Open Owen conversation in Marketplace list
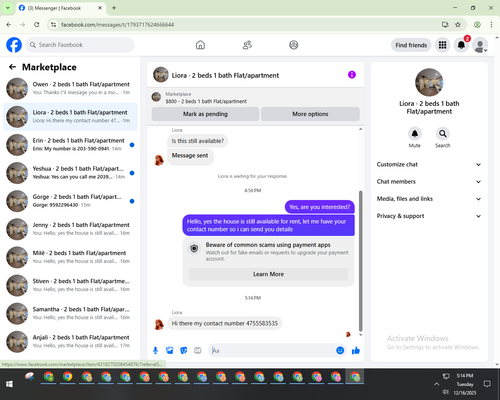This screenshot has height=400, width=500. 70,88
